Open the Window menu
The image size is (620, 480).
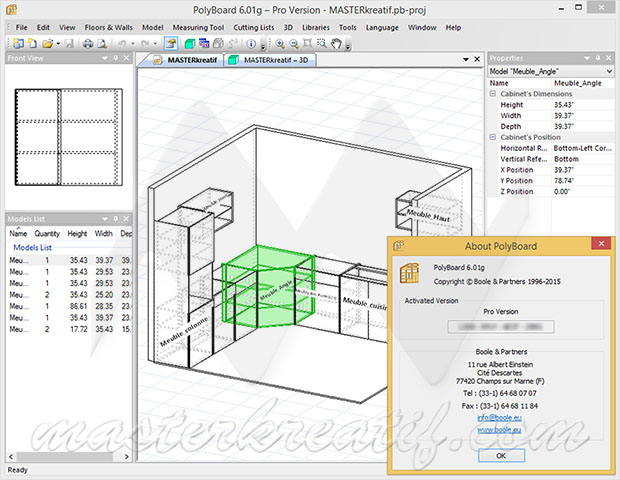[422, 28]
